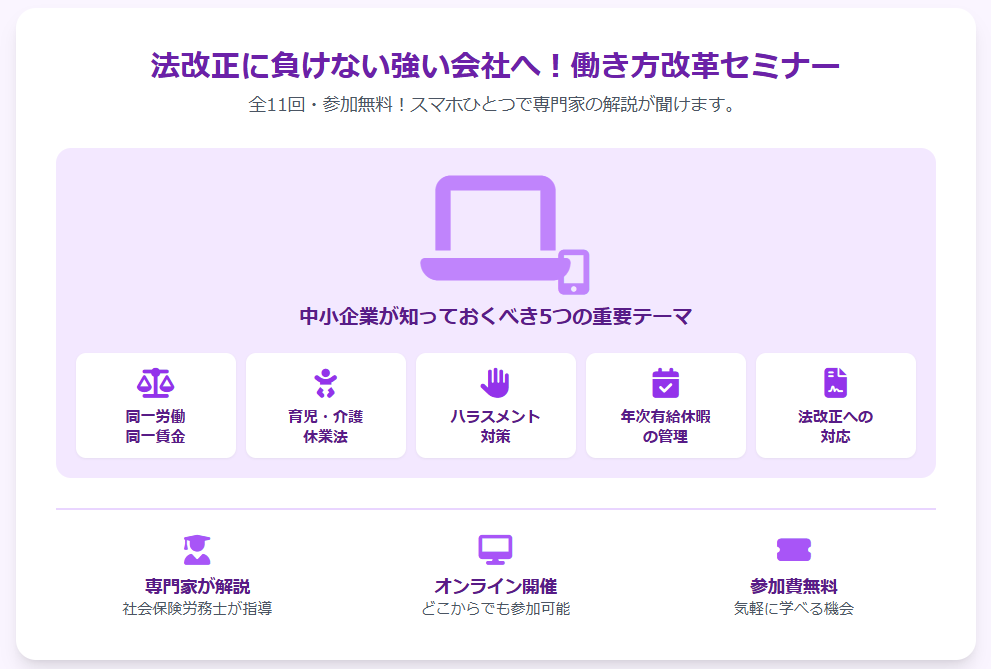Click the 全11回・参加無料 subtitle text
The height and width of the screenshot is (669, 991).
tap(495, 104)
